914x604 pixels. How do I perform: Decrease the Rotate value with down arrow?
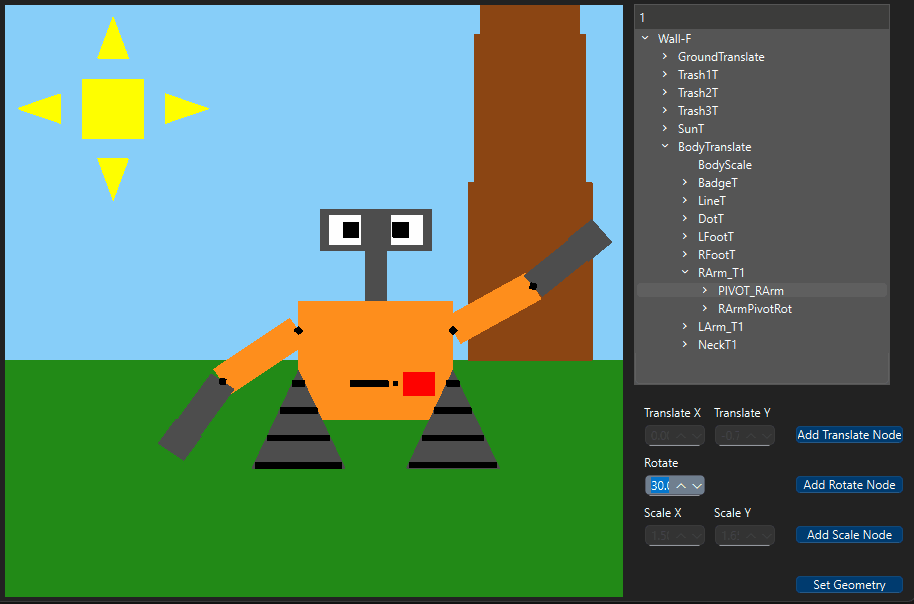click(697, 485)
